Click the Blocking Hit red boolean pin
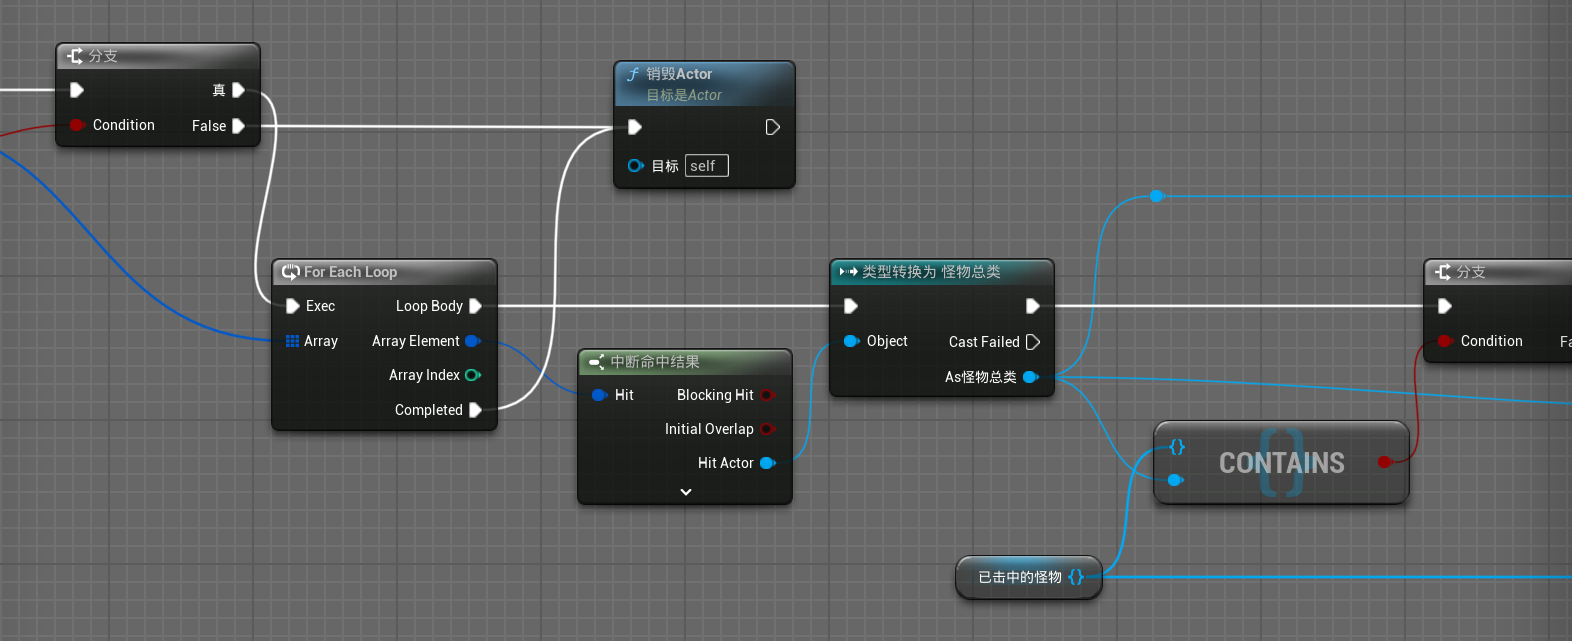Viewport: 1572px width, 641px height. point(767,395)
